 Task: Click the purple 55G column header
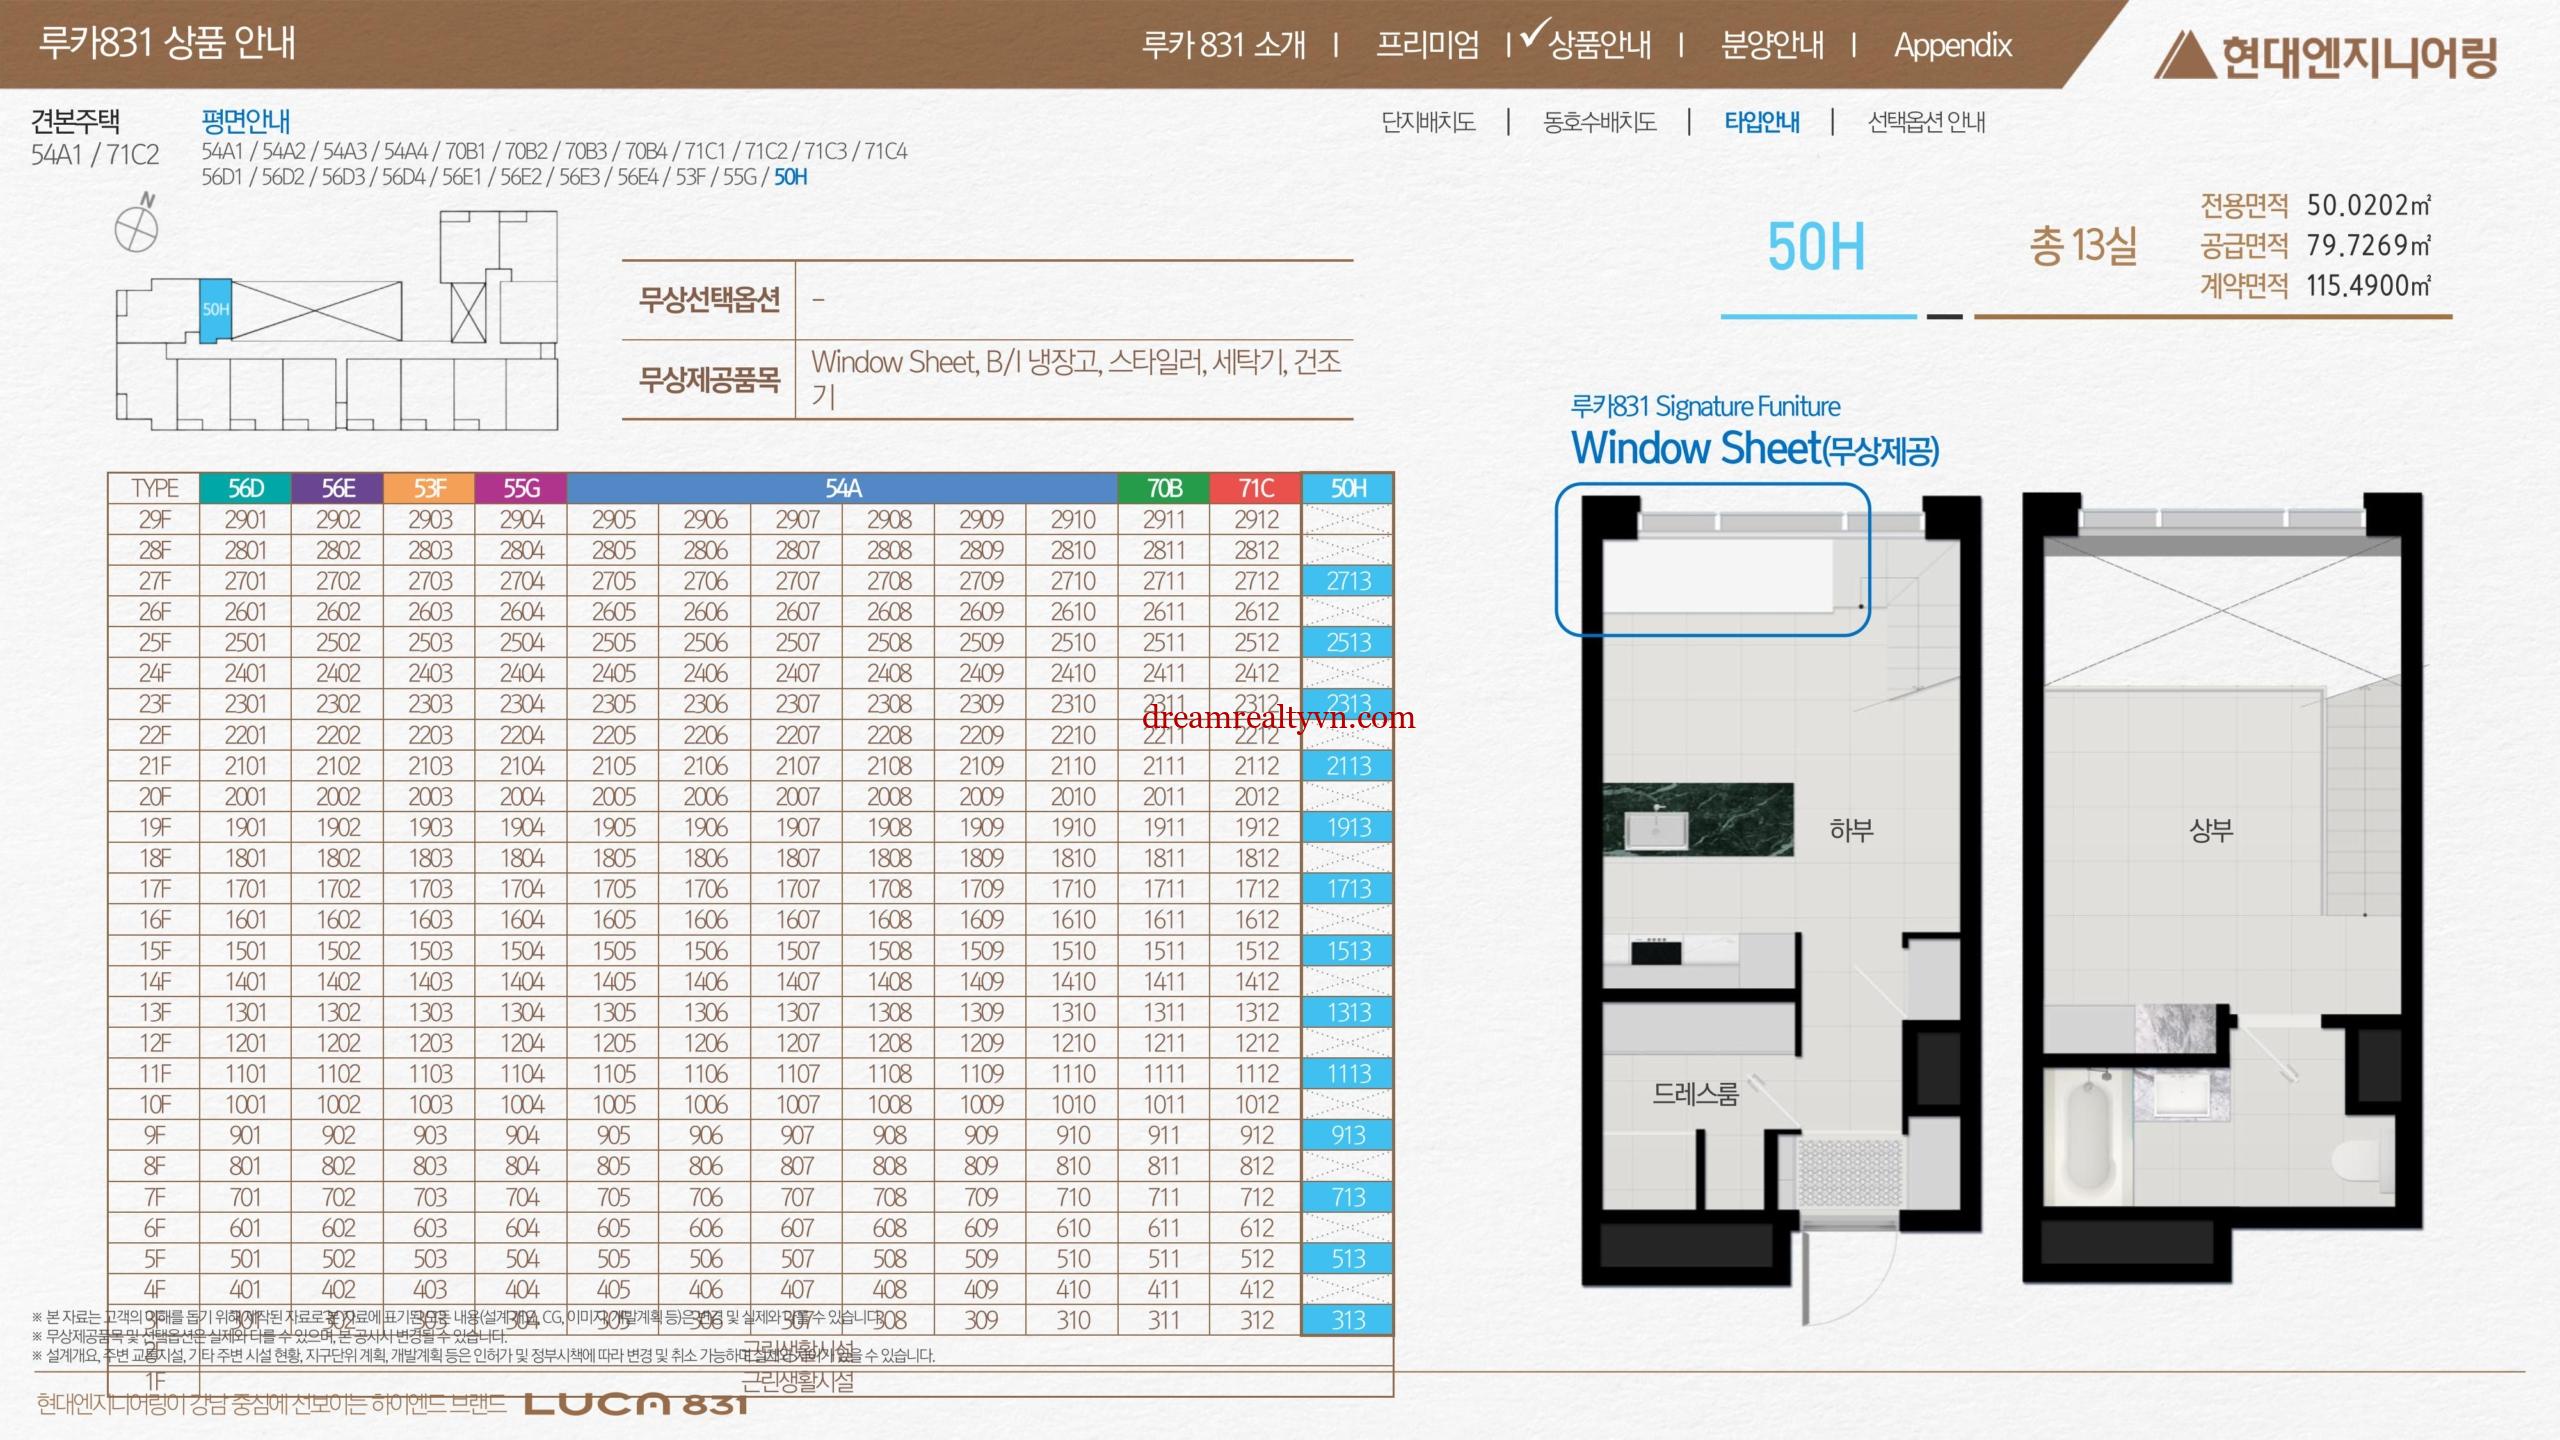(x=521, y=488)
